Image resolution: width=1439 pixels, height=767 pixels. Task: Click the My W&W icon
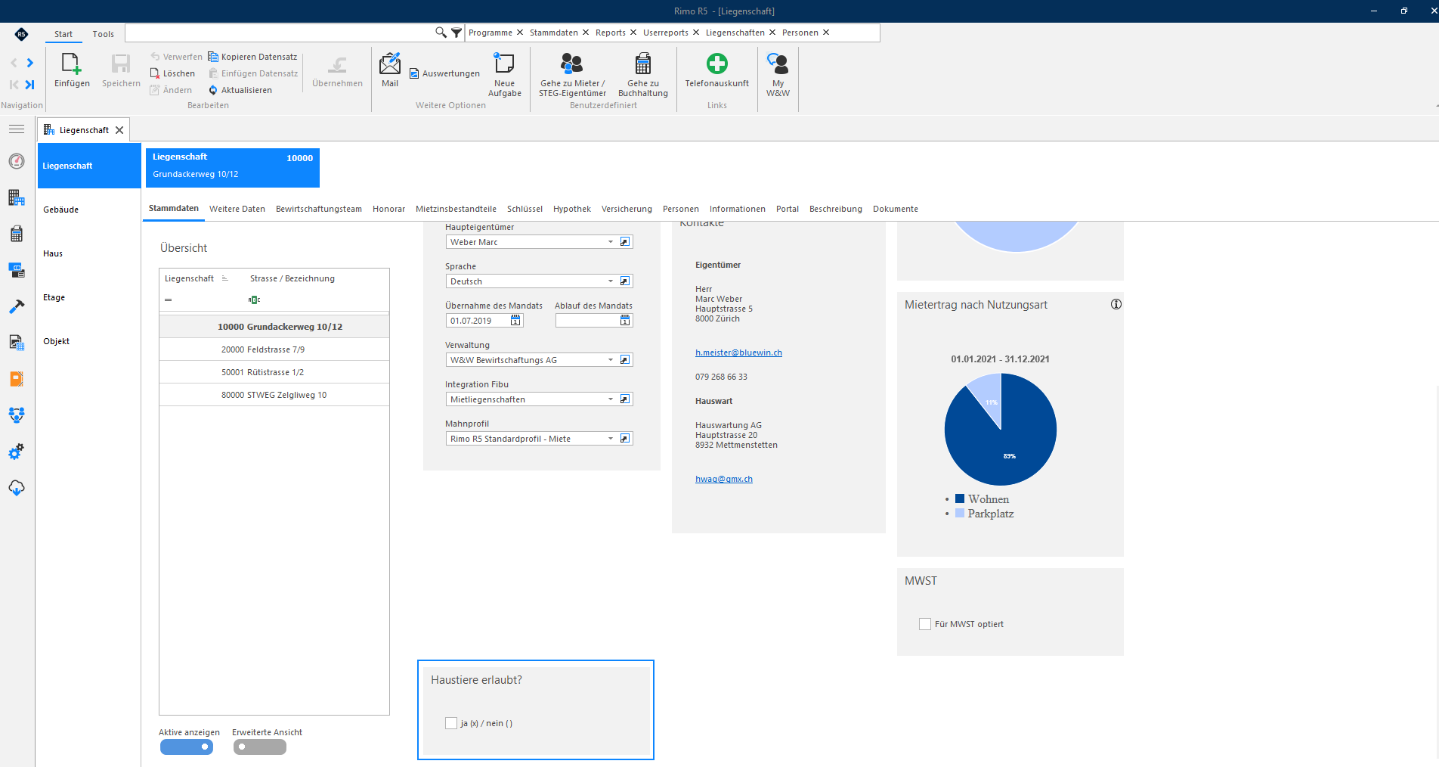(777, 64)
